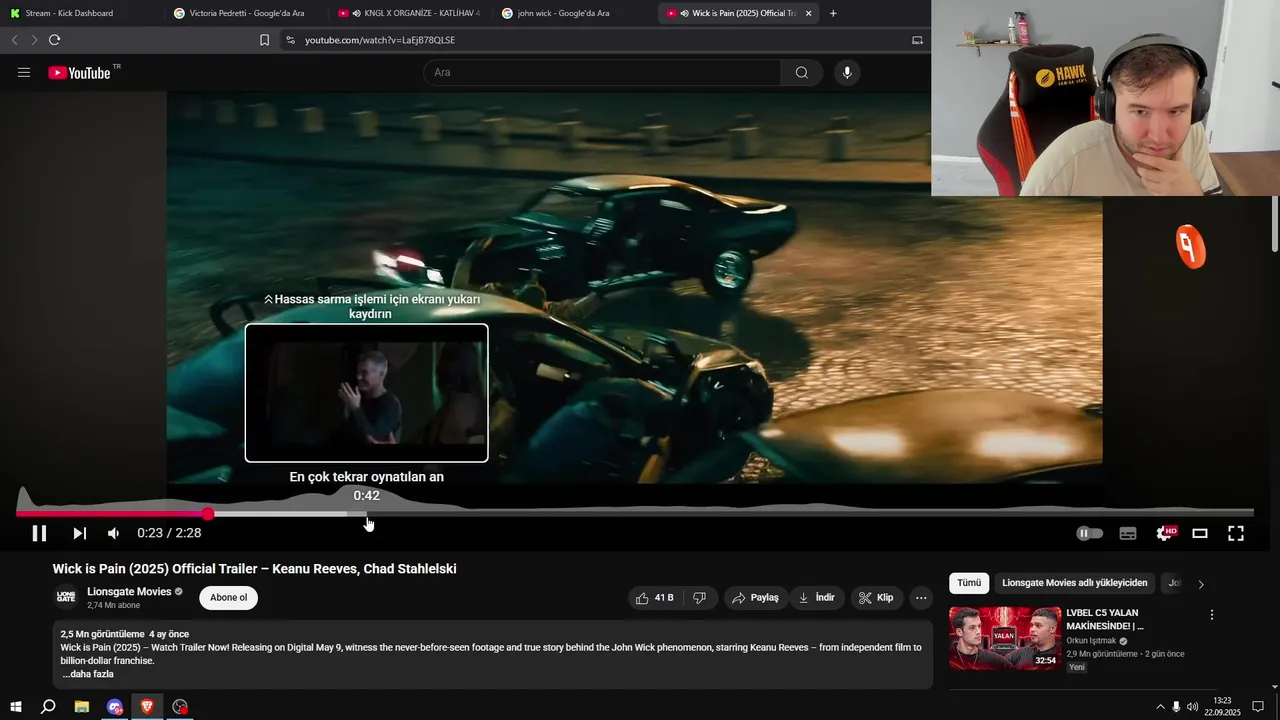1280x720 pixels.
Task: Mute the video volume
Action: click(x=113, y=533)
